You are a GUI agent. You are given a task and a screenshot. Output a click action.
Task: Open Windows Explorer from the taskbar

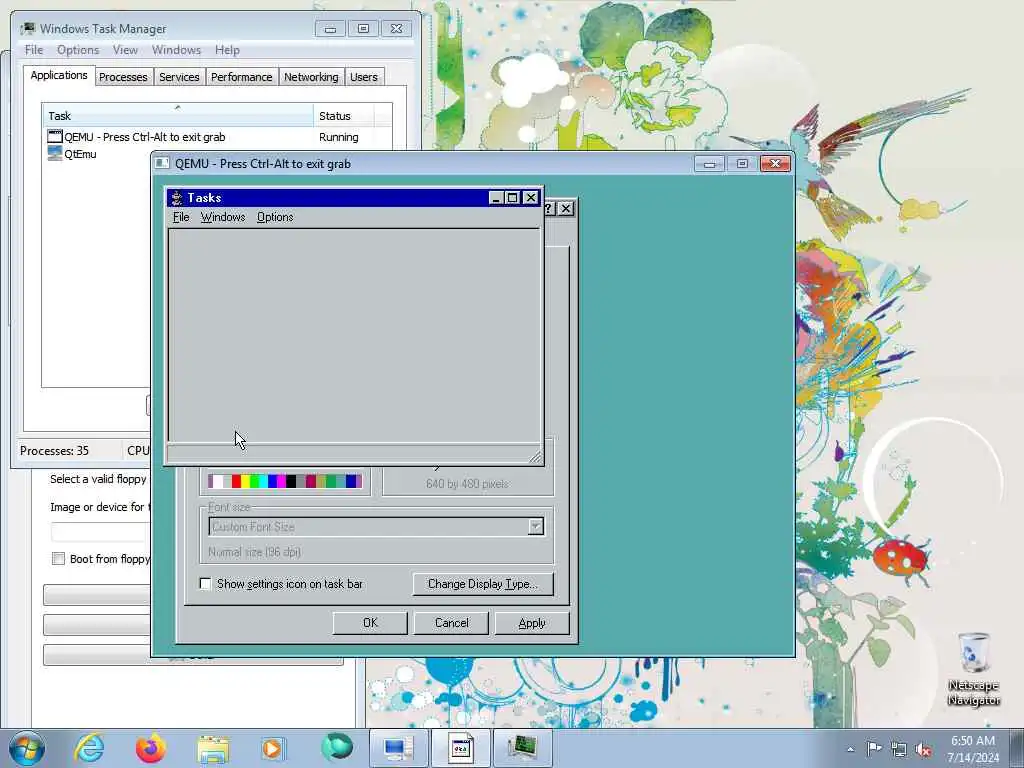(213, 748)
